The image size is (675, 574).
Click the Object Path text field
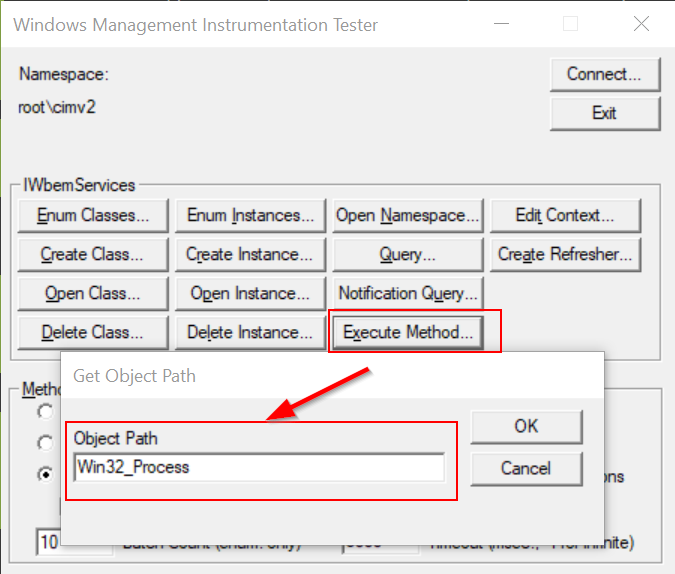click(x=259, y=467)
